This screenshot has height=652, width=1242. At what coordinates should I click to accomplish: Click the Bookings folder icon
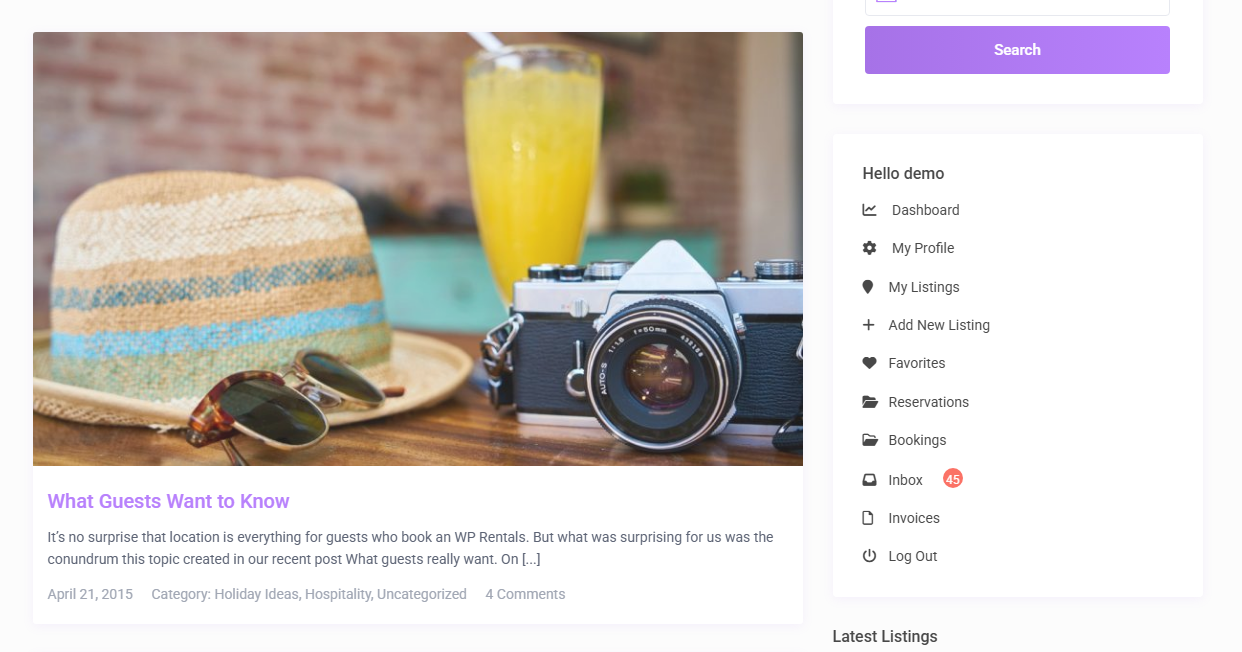pyautogui.click(x=869, y=440)
